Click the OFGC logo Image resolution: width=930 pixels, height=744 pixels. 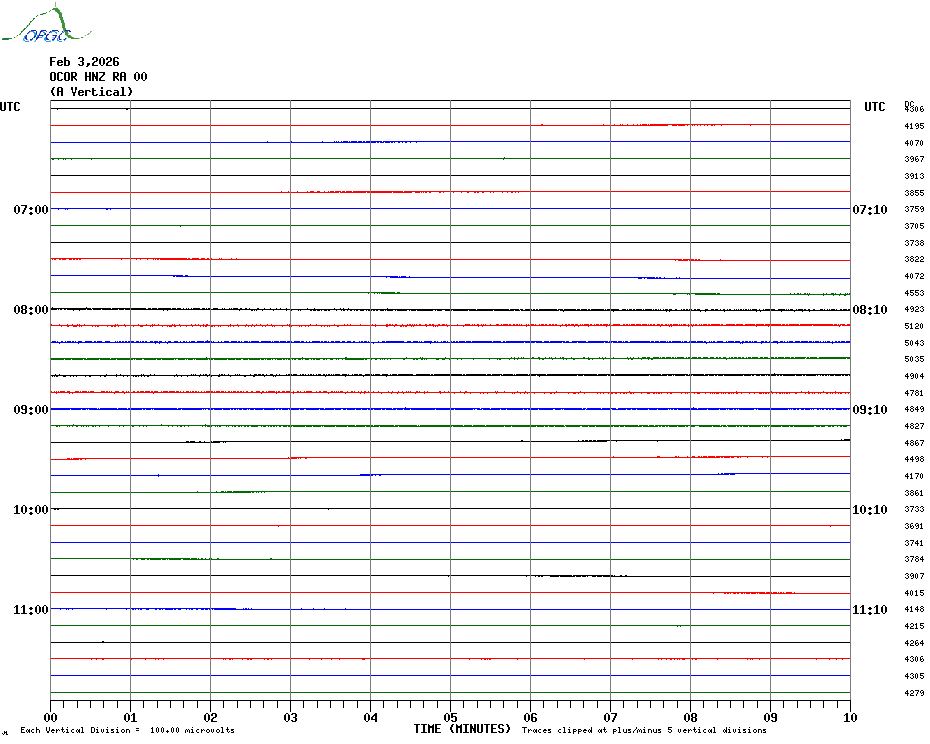coord(46,24)
